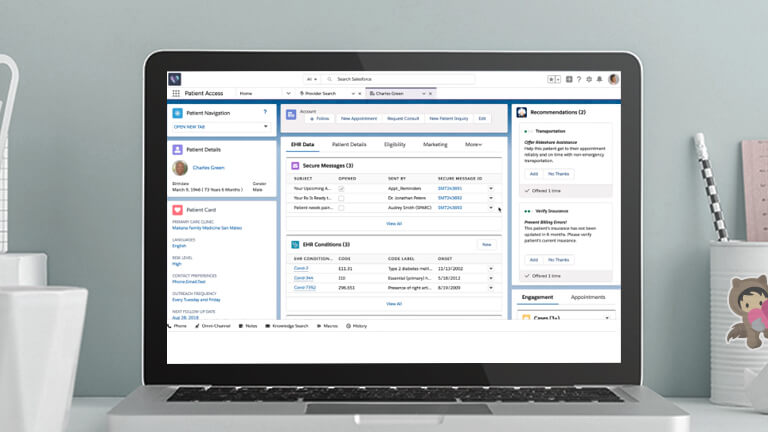
Task: Open the setup gear icon
Action: click(x=589, y=78)
